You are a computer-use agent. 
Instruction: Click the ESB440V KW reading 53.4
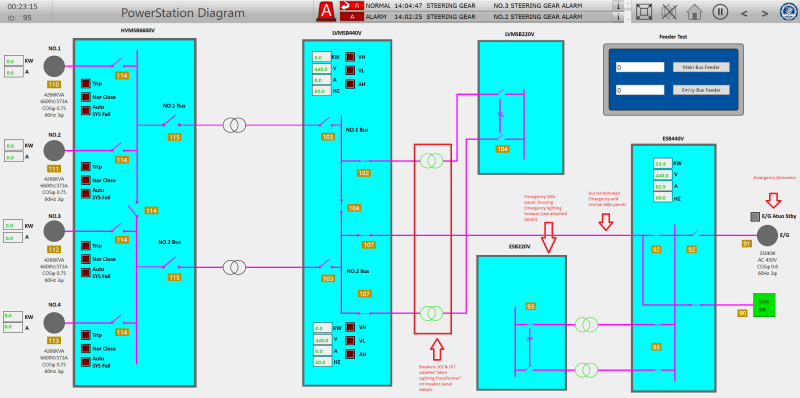pyautogui.click(x=663, y=164)
